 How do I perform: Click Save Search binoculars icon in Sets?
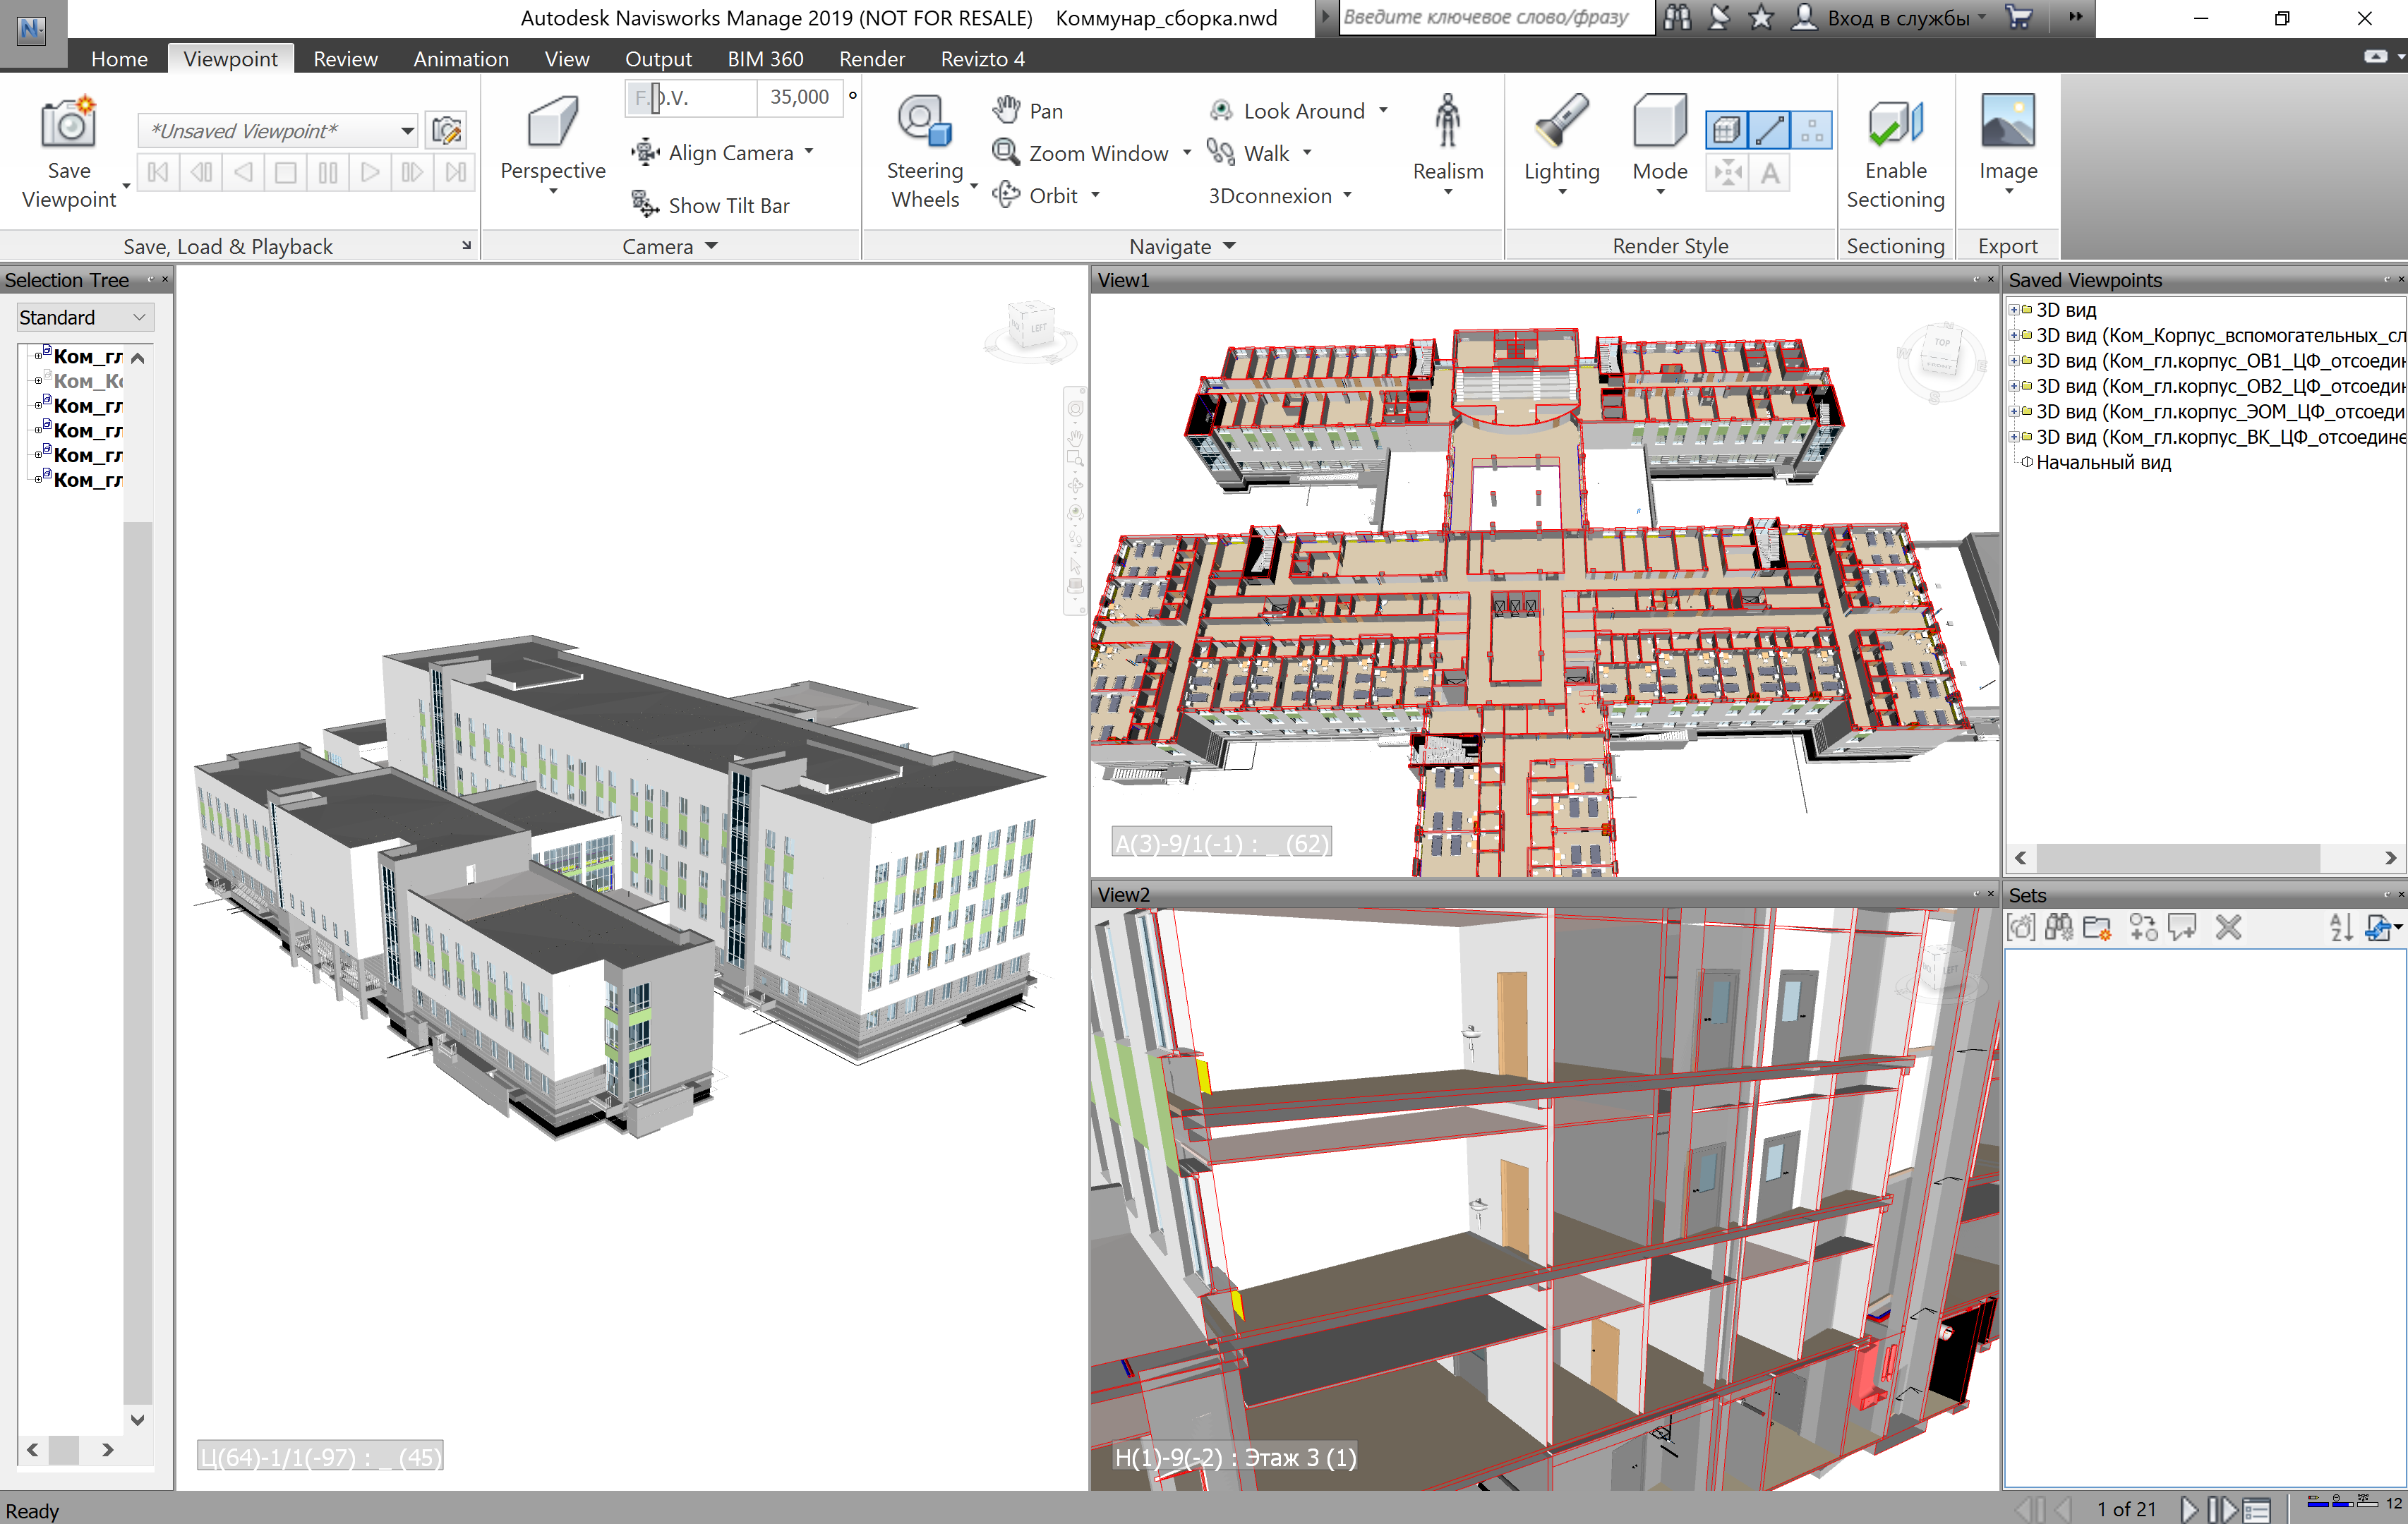click(x=2059, y=928)
